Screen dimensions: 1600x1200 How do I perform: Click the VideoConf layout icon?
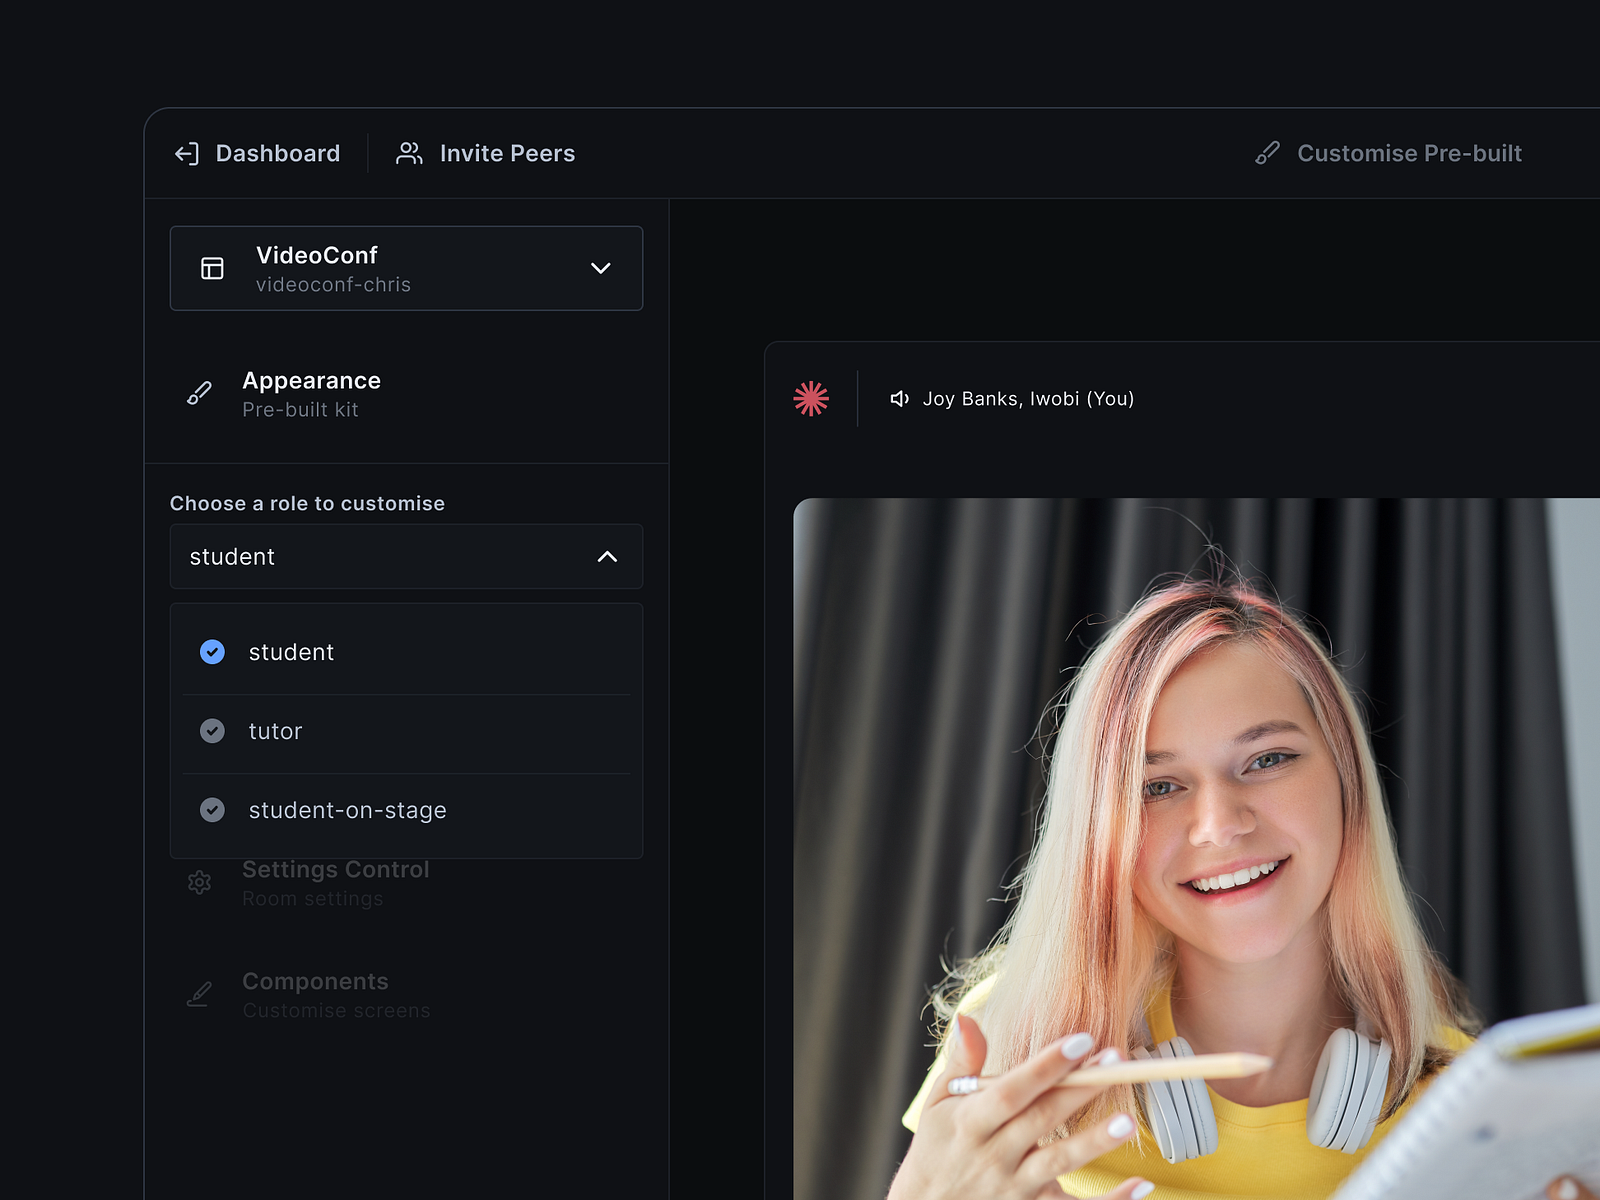(210, 268)
